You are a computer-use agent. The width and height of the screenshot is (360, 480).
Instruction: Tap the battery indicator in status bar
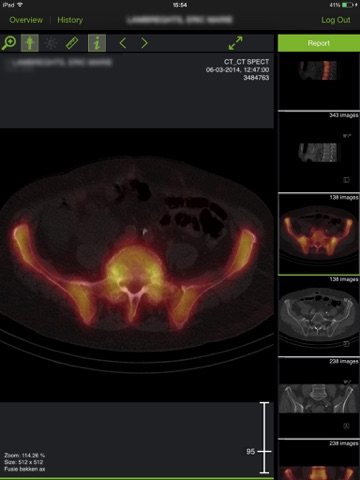(348, 5)
